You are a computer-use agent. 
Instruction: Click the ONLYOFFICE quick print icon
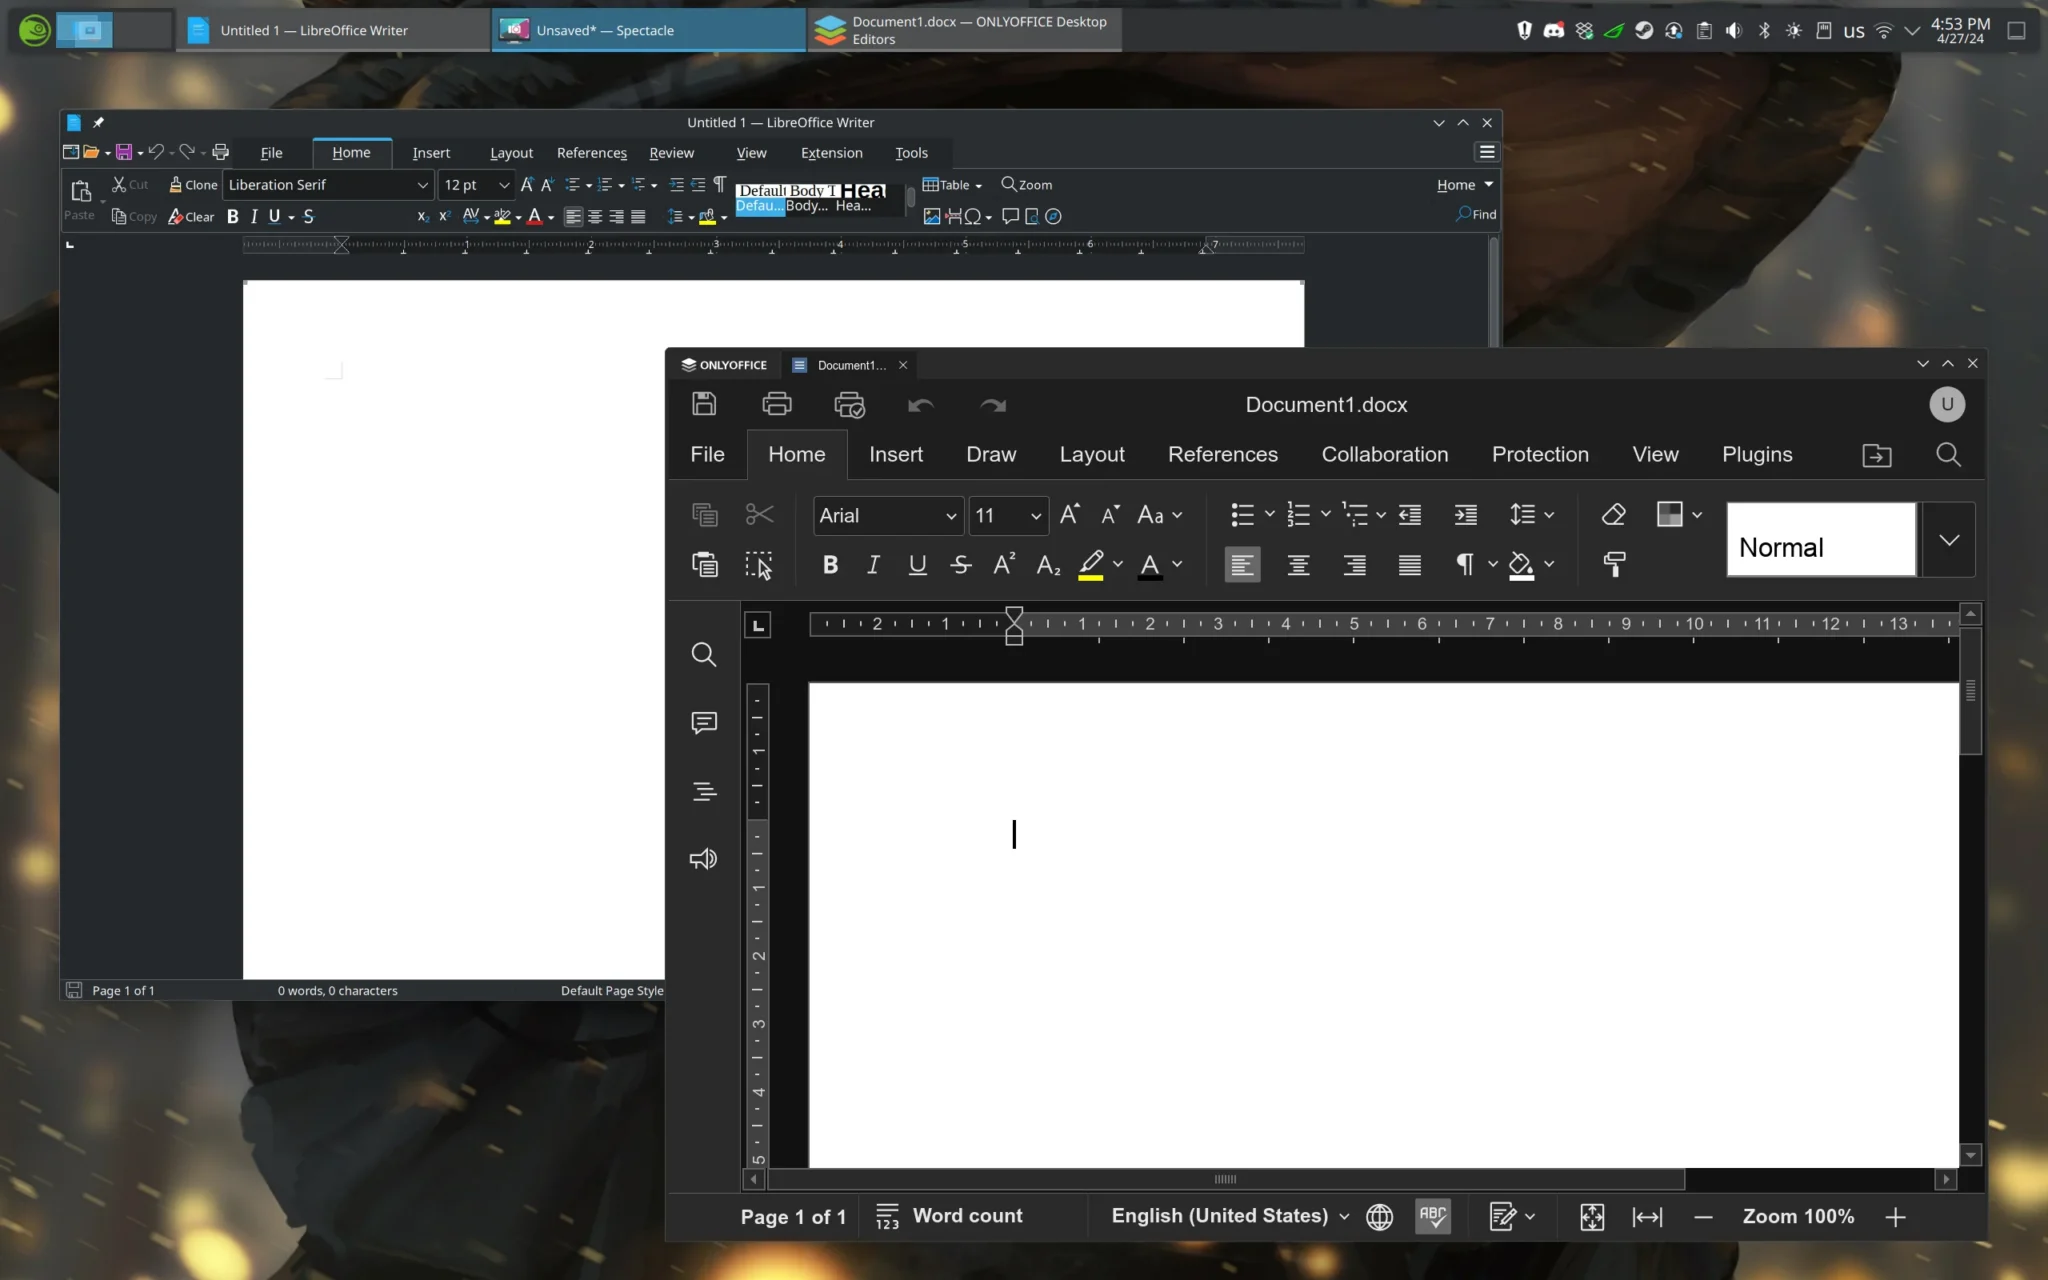point(849,404)
